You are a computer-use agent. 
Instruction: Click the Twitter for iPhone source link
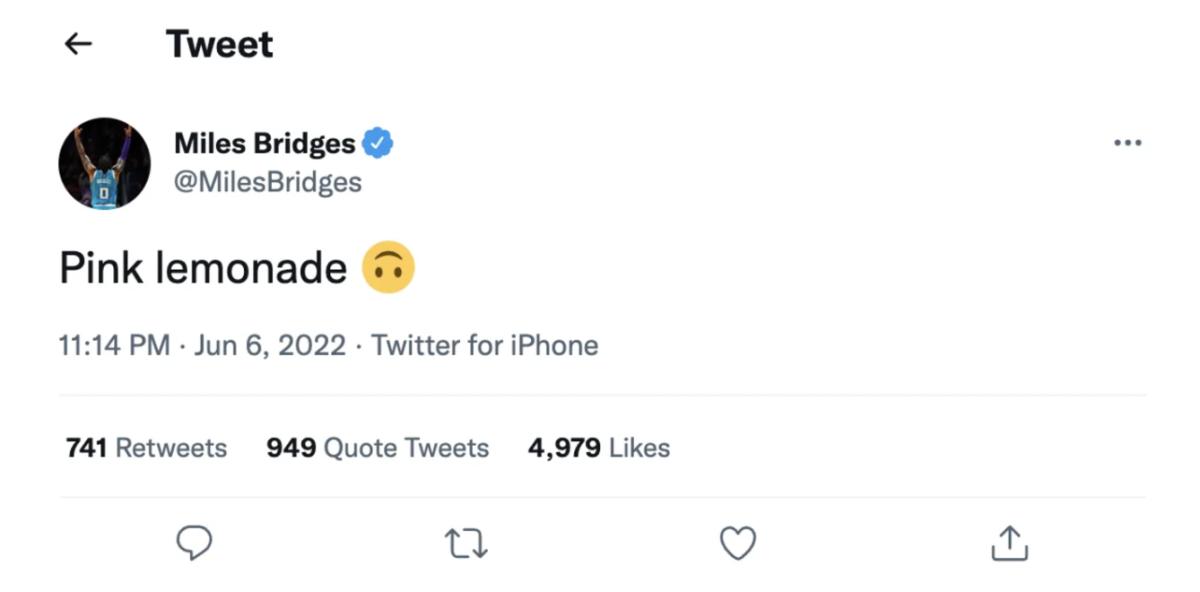[485, 346]
